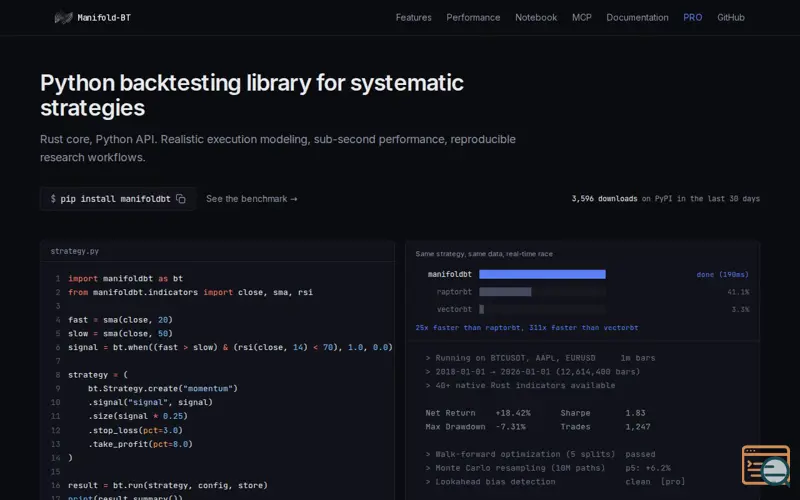The image size is (800, 500).
Task: Click the 3,596 downloads text
Action: coord(604,198)
